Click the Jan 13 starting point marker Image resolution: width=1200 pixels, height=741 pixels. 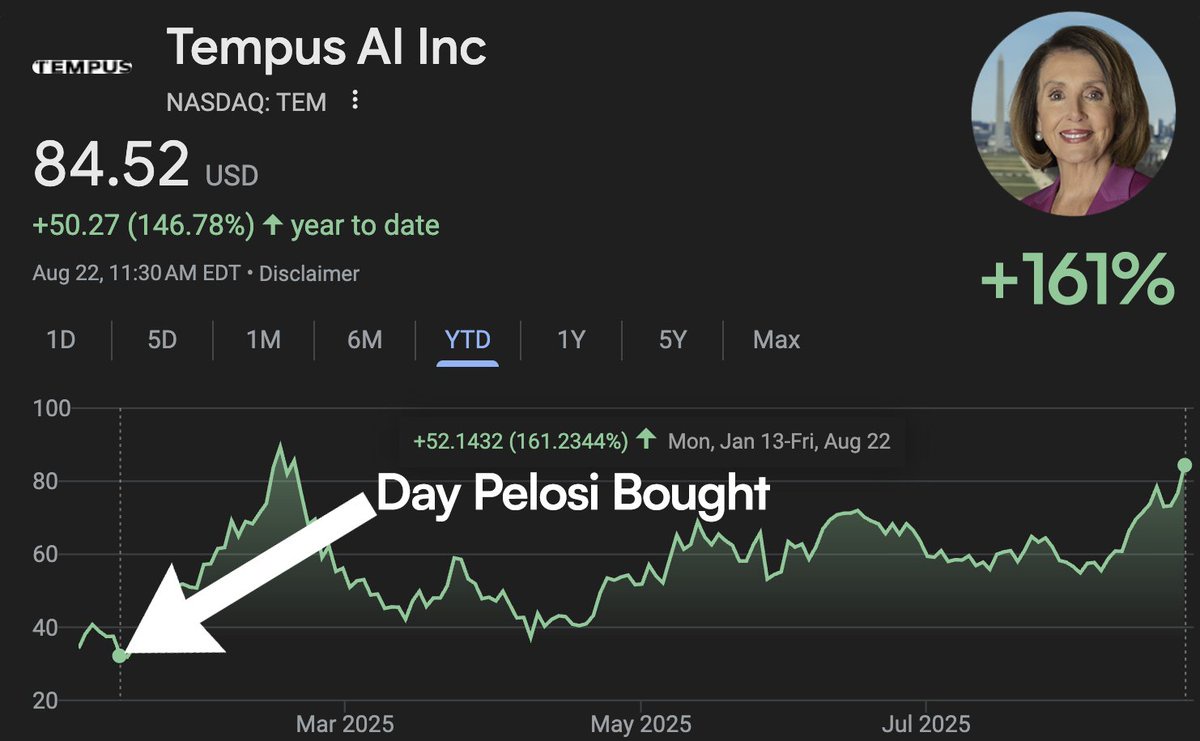(x=120, y=655)
